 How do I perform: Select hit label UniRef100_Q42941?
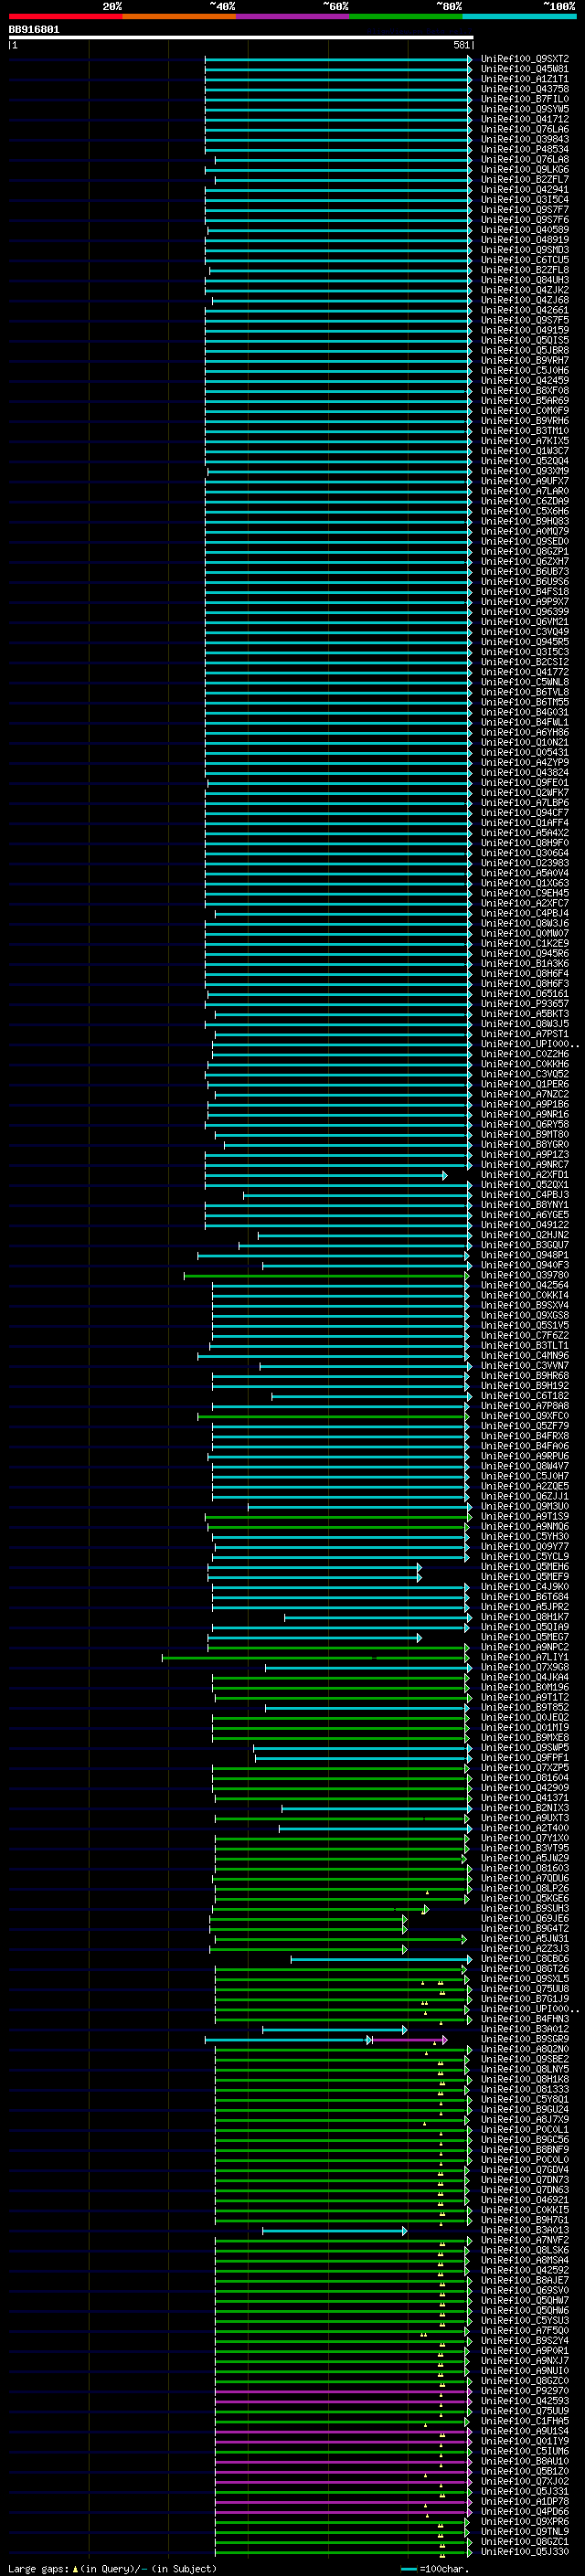[525, 190]
